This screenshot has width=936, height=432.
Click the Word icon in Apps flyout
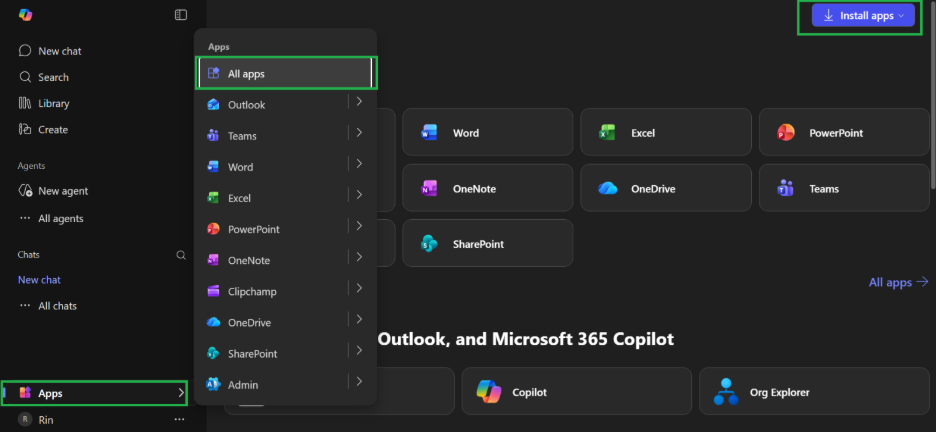(213, 166)
